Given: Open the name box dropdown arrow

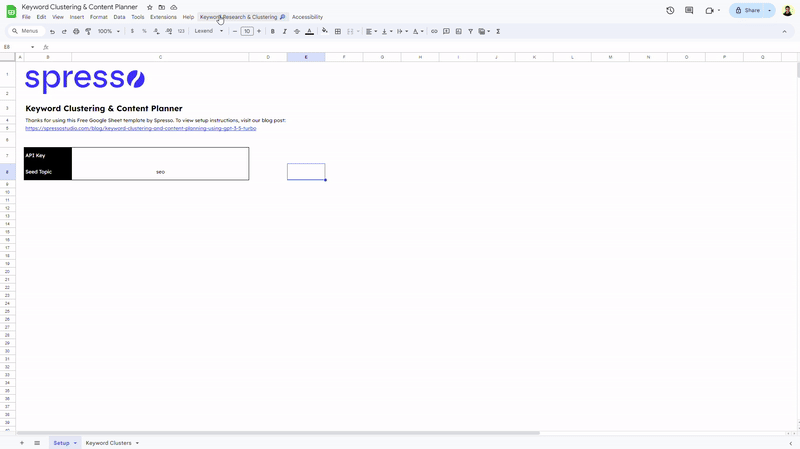Looking at the screenshot, I should 33,47.
